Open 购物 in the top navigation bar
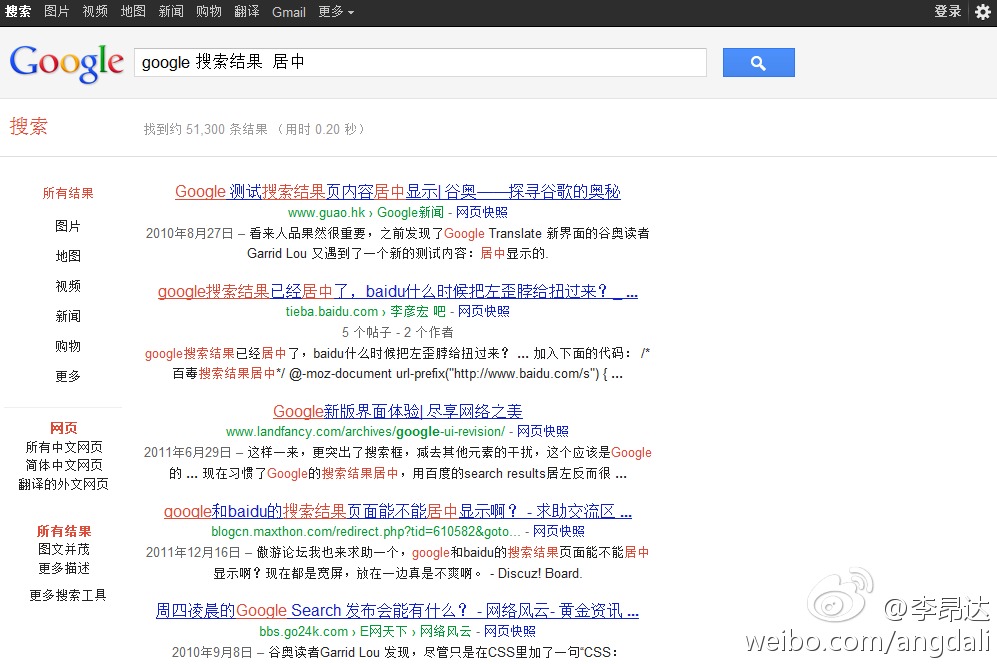 pos(209,11)
